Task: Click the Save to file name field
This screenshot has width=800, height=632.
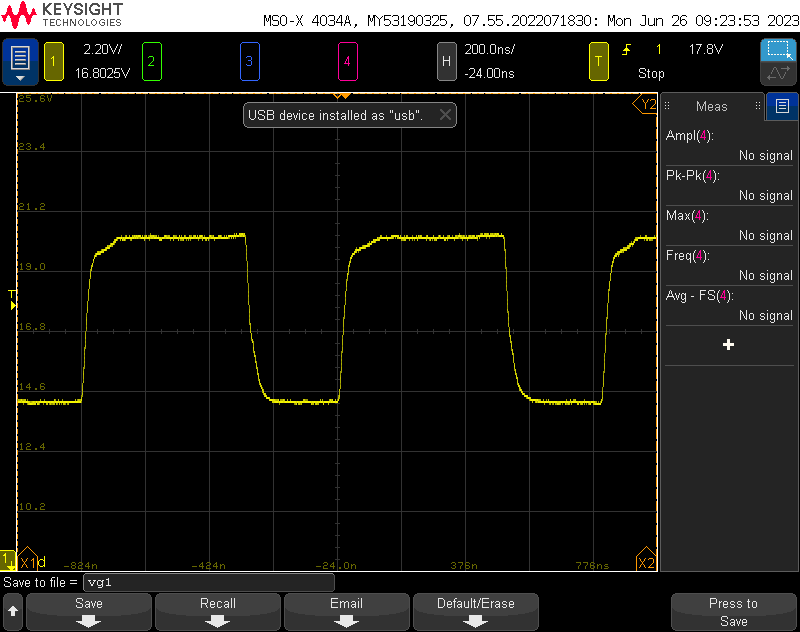Action: (x=208, y=582)
